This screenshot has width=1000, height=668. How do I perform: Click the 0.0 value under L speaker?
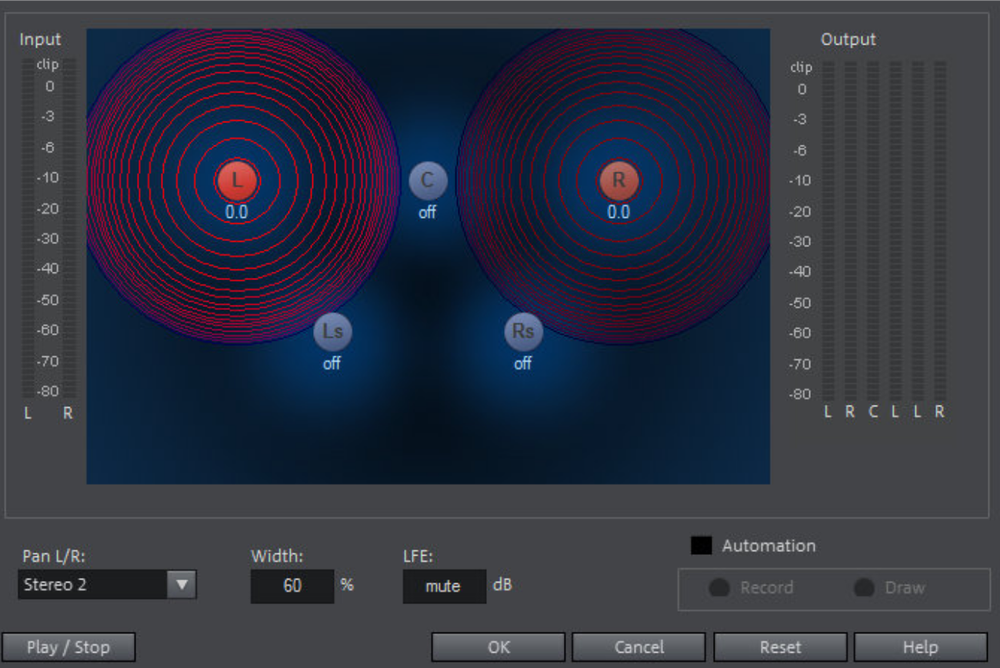tap(237, 212)
